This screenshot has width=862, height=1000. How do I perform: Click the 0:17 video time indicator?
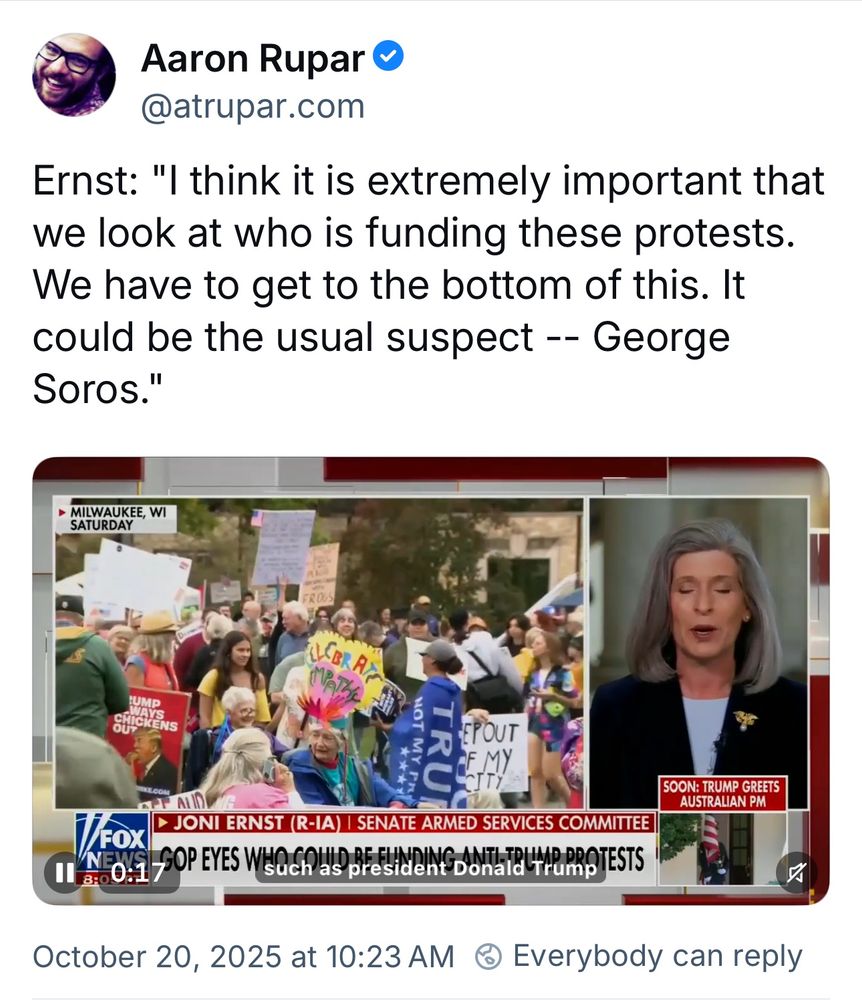coord(138,872)
